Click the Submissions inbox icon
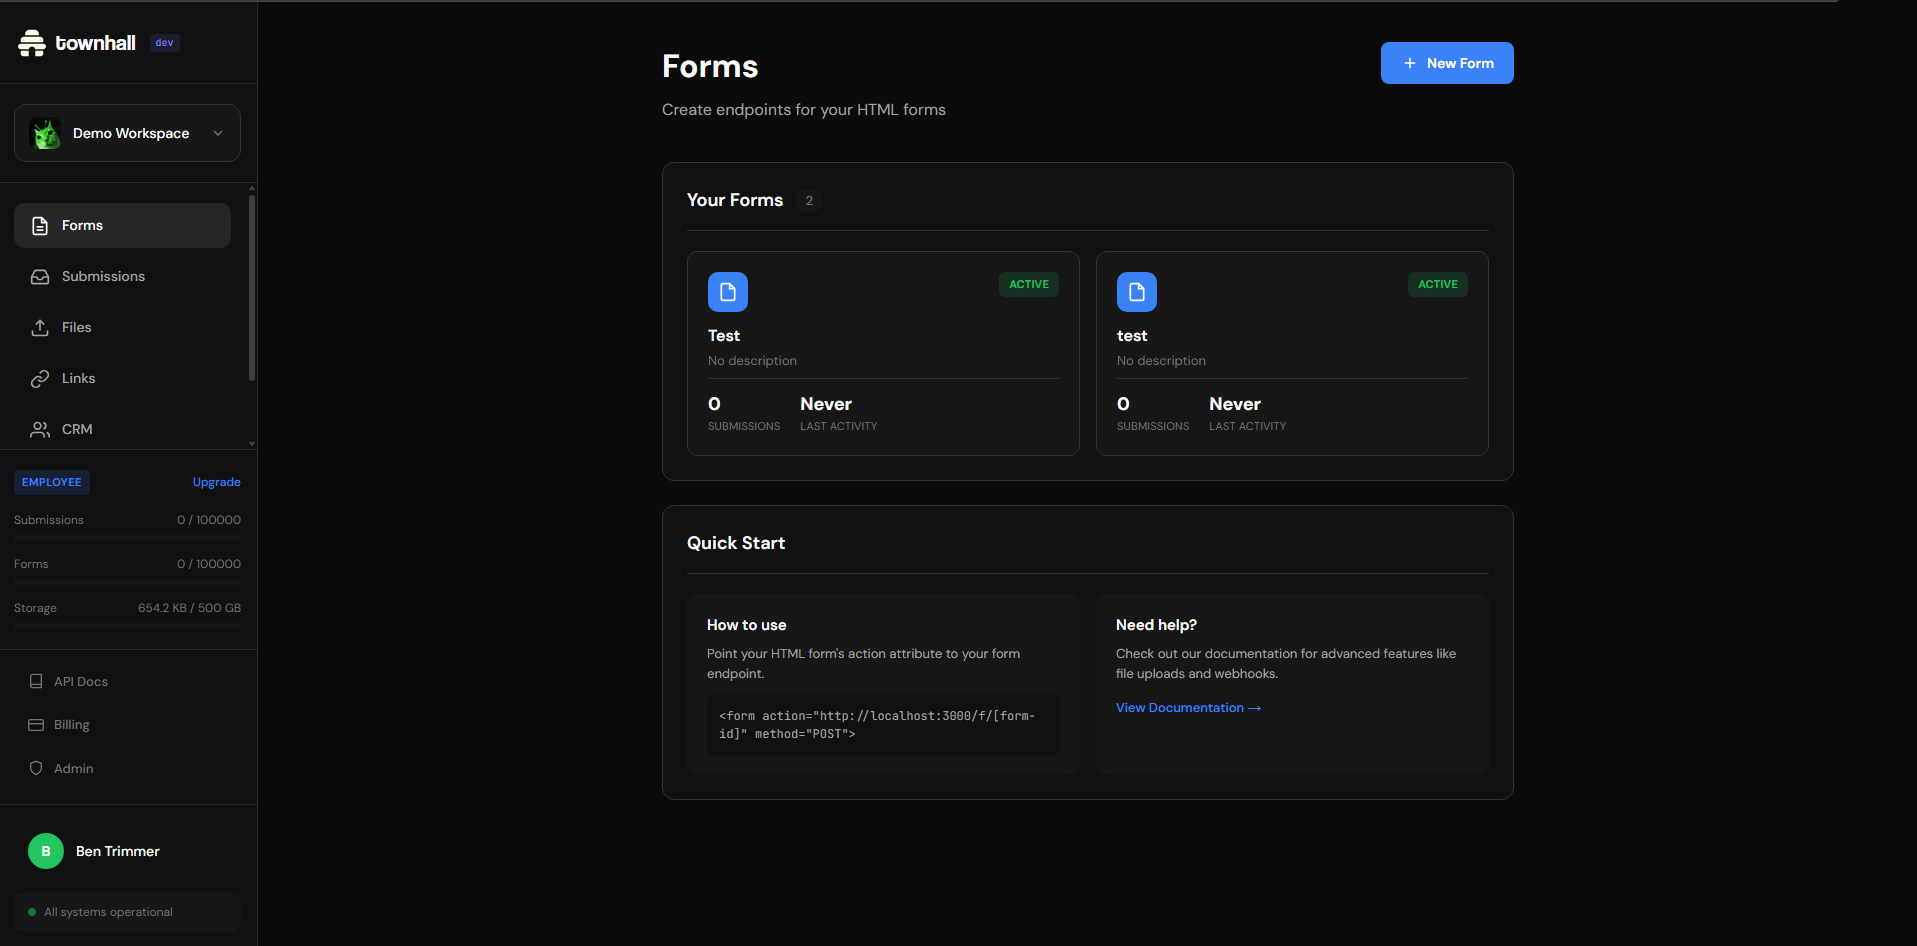The height and width of the screenshot is (946, 1917). [40, 277]
